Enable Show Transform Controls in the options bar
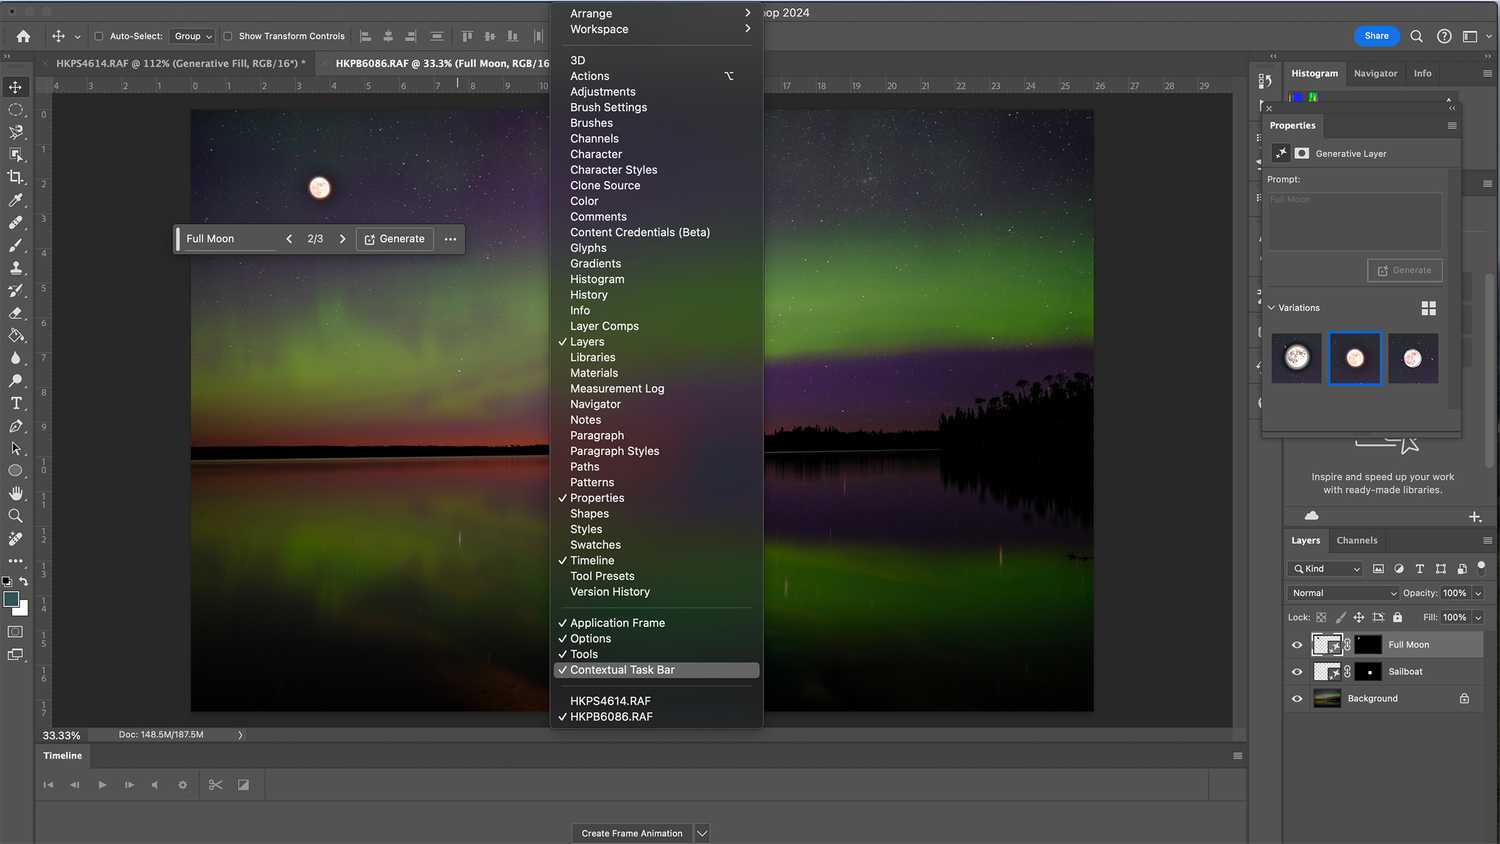This screenshot has width=1500, height=844. [x=228, y=35]
